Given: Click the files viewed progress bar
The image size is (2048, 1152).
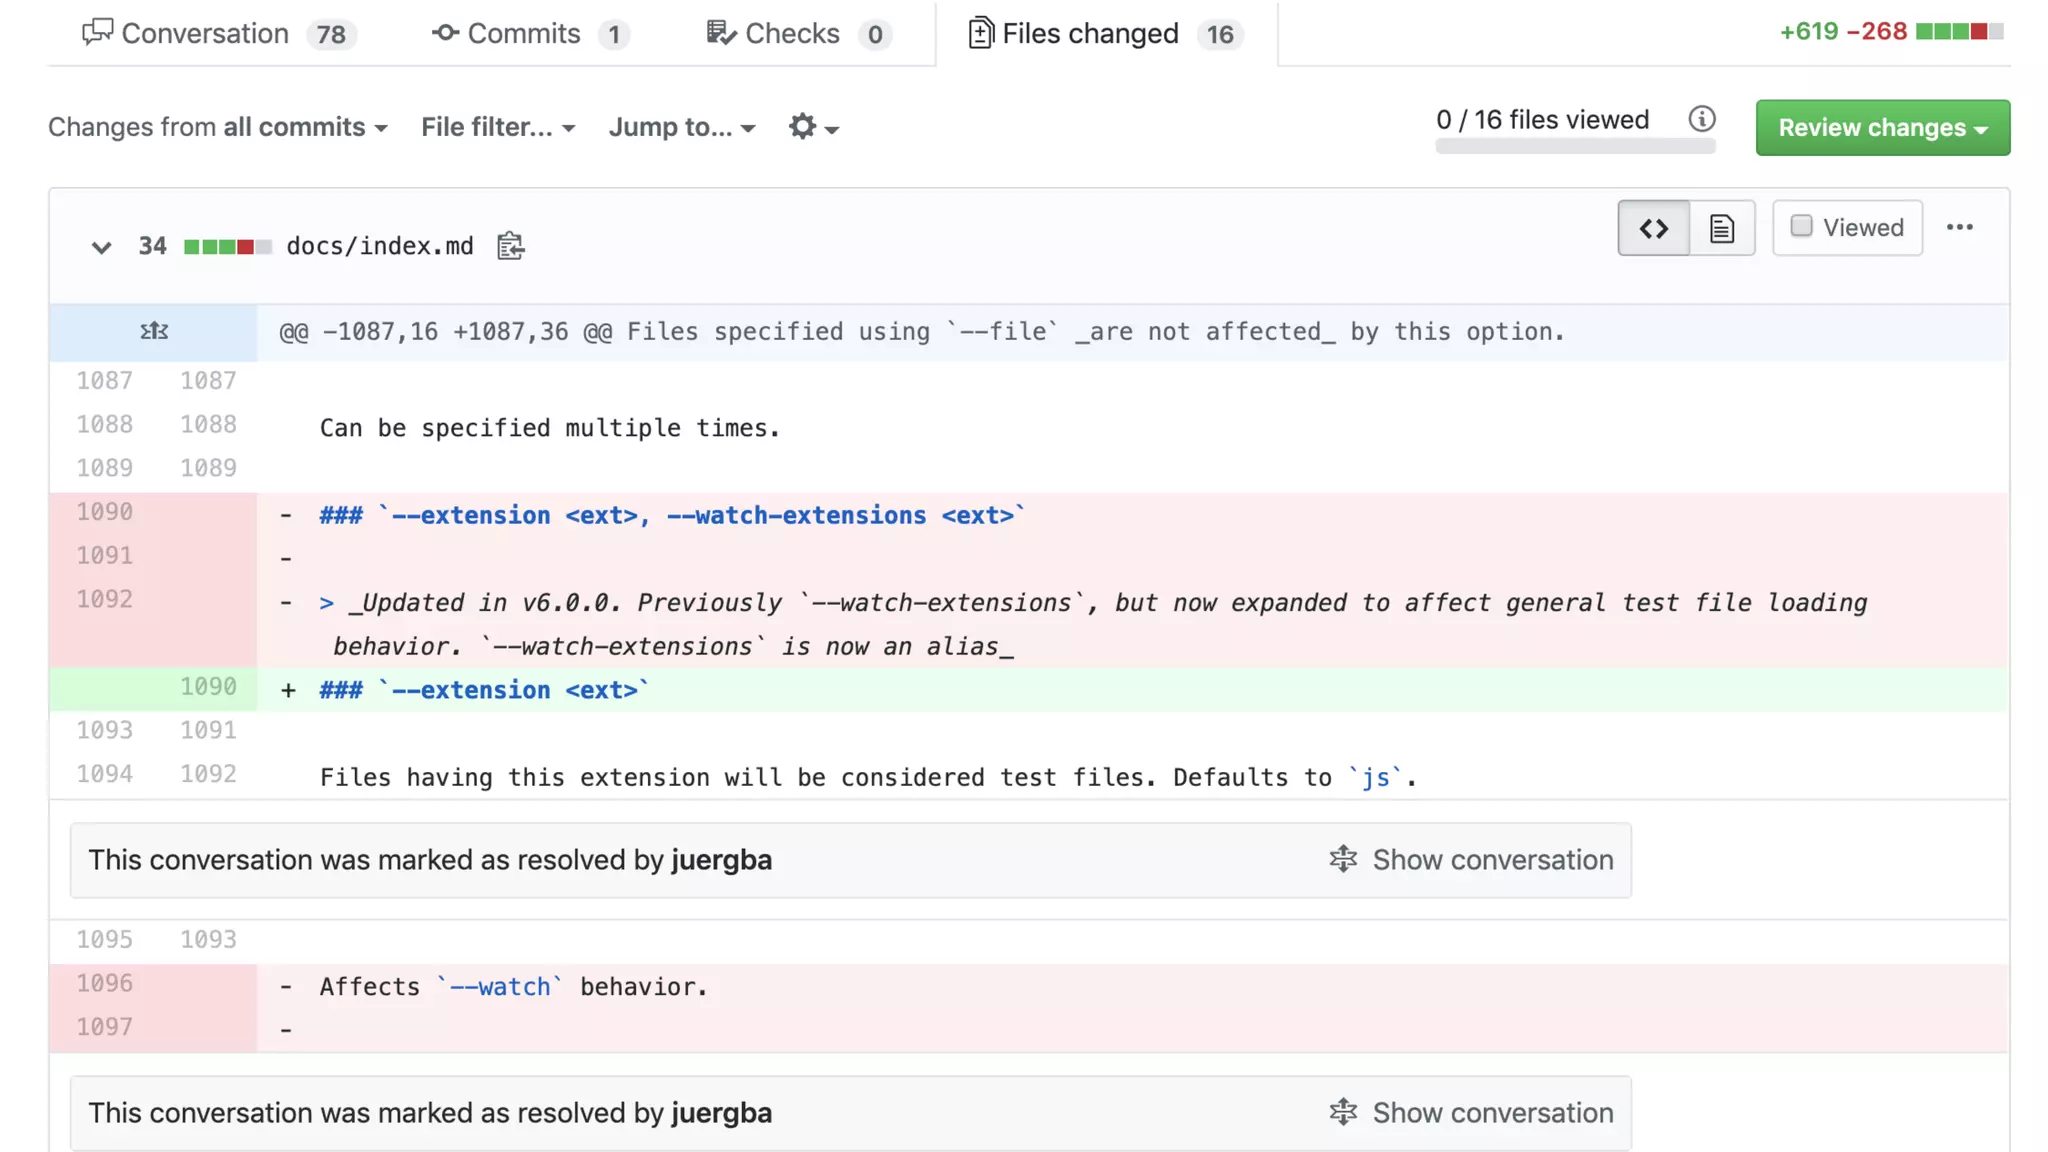Looking at the screenshot, I should [x=1575, y=147].
